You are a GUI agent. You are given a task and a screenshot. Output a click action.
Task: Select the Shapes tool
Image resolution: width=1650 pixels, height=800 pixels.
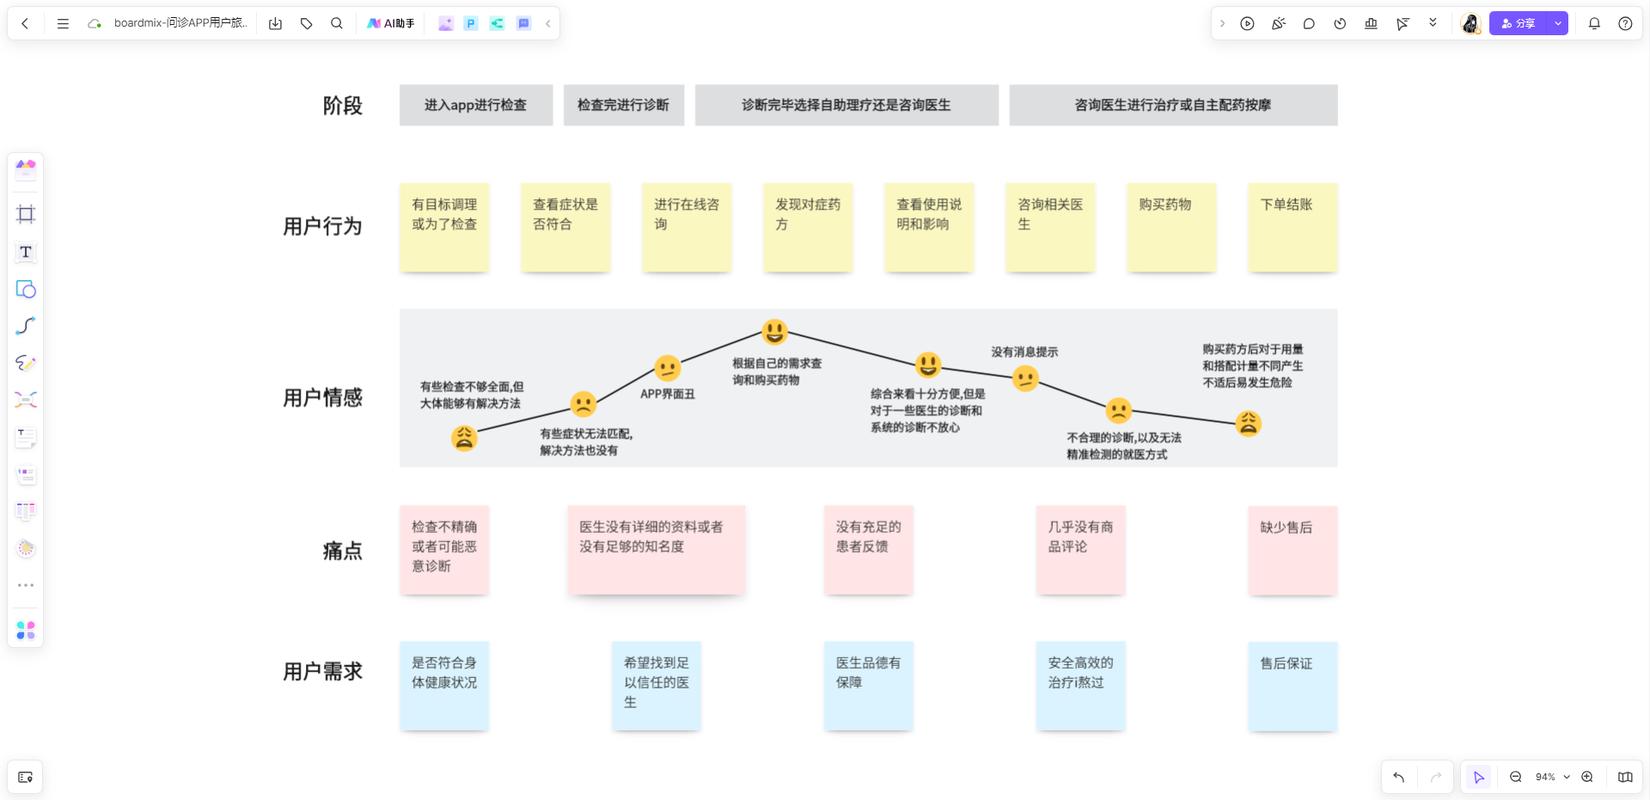click(x=26, y=289)
